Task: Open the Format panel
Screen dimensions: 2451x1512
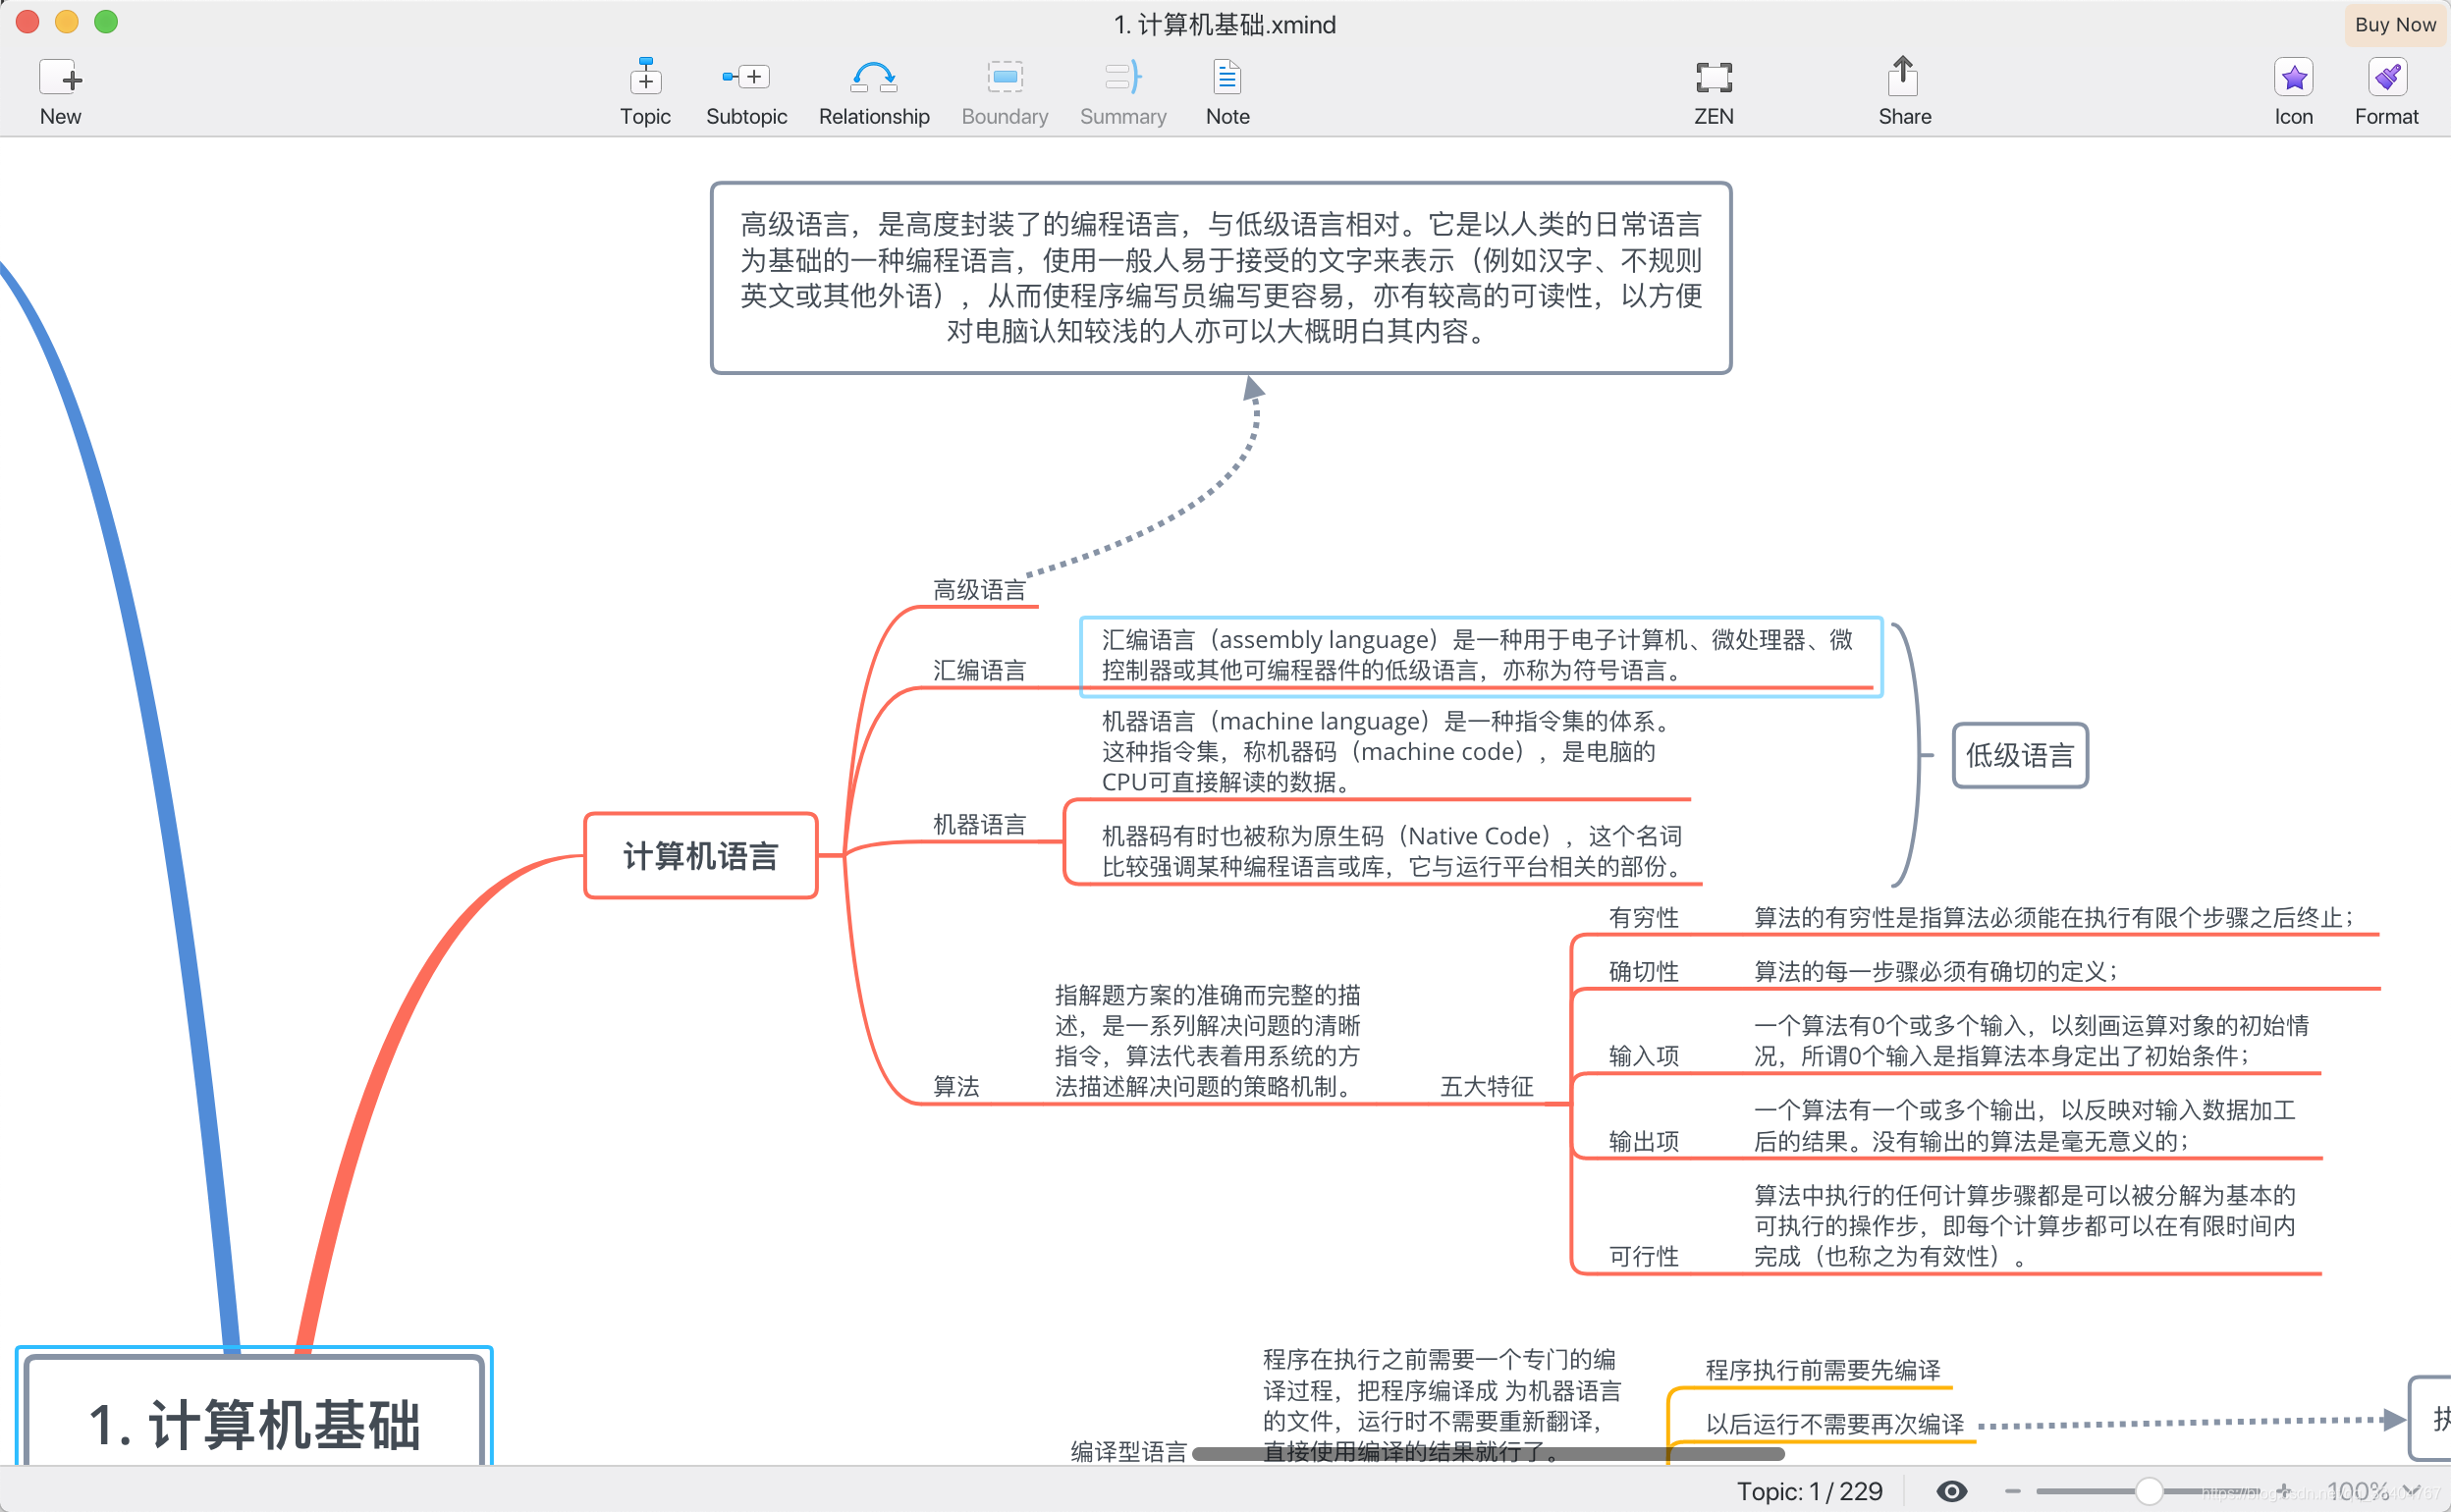Action: [2387, 77]
